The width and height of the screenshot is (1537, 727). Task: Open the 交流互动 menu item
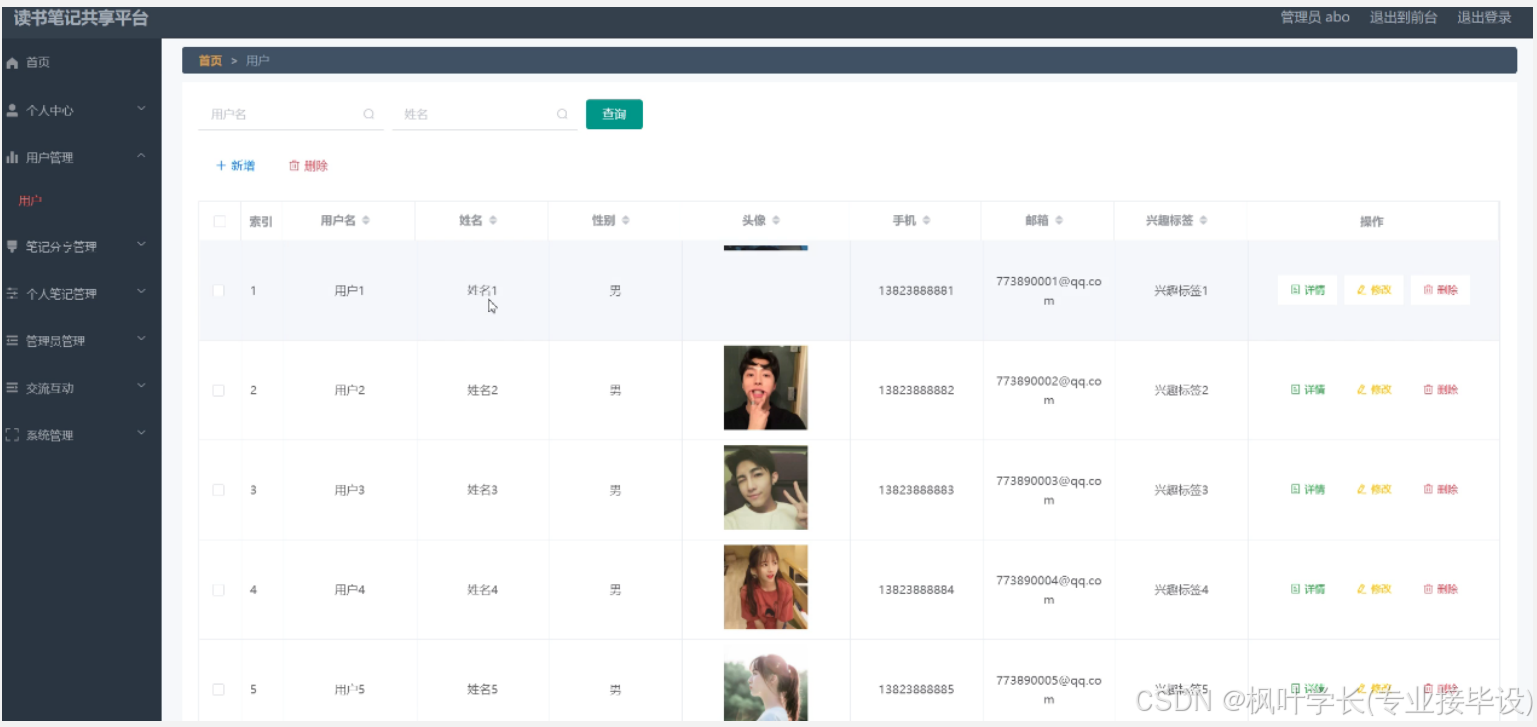(81, 388)
